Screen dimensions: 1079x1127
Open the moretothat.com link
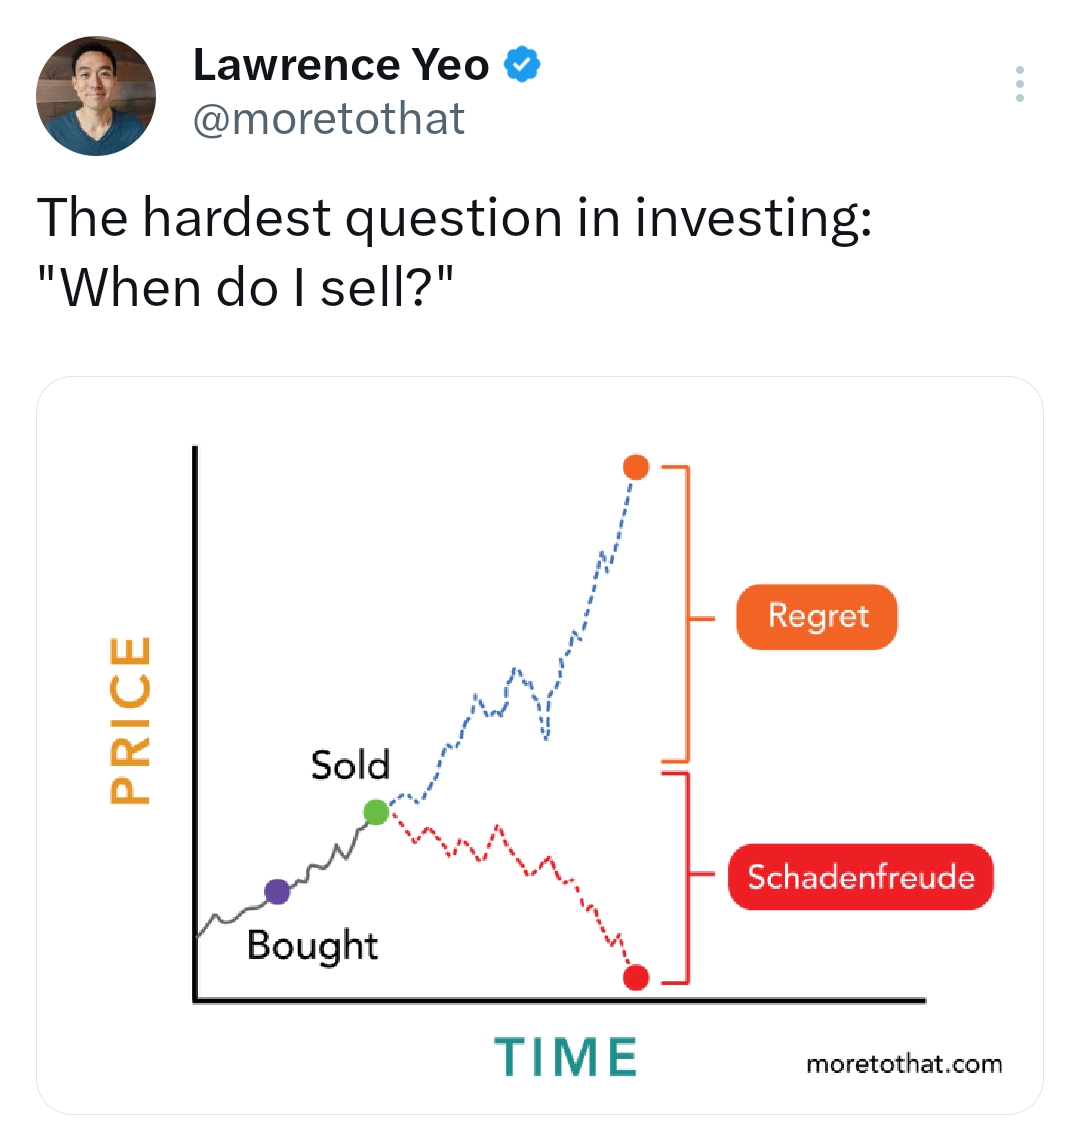[907, 1063]
